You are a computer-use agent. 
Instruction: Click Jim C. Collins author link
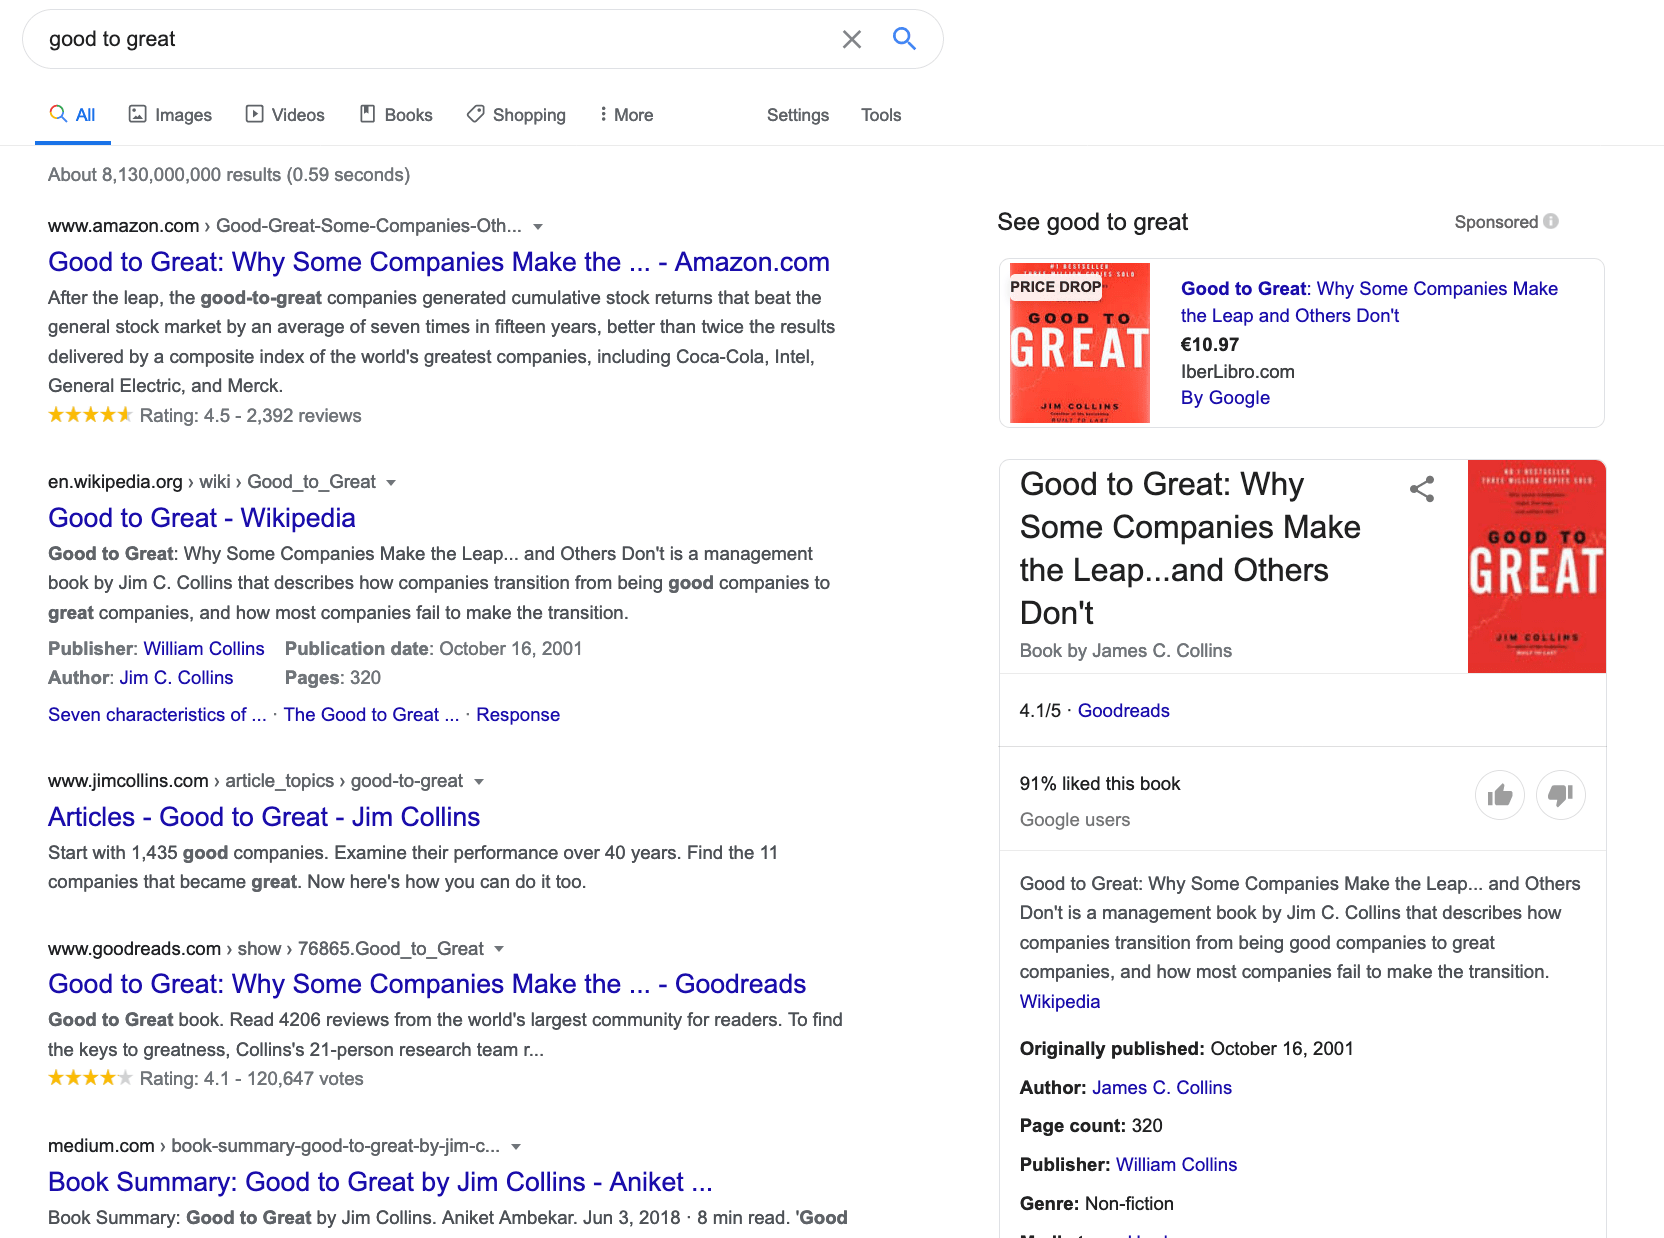tap(176, 678)
